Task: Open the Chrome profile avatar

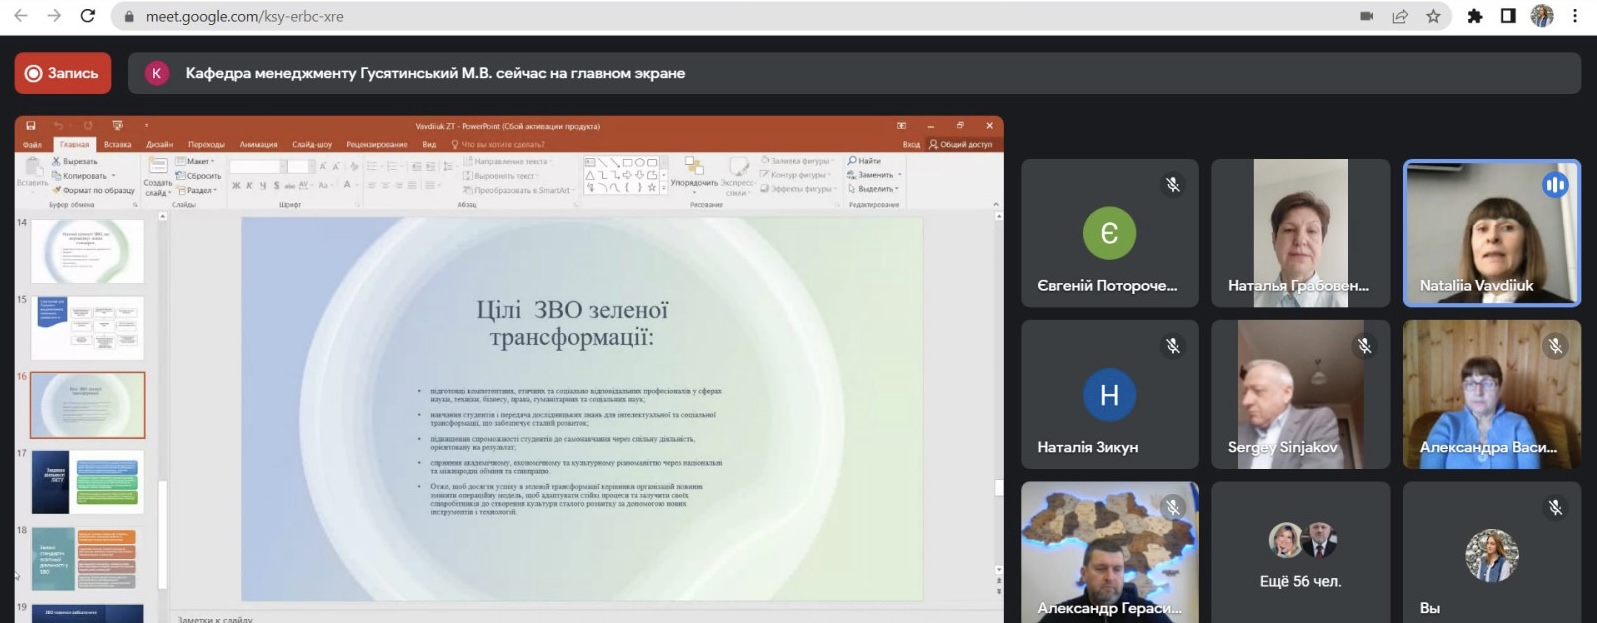Action: (1542, 16)
